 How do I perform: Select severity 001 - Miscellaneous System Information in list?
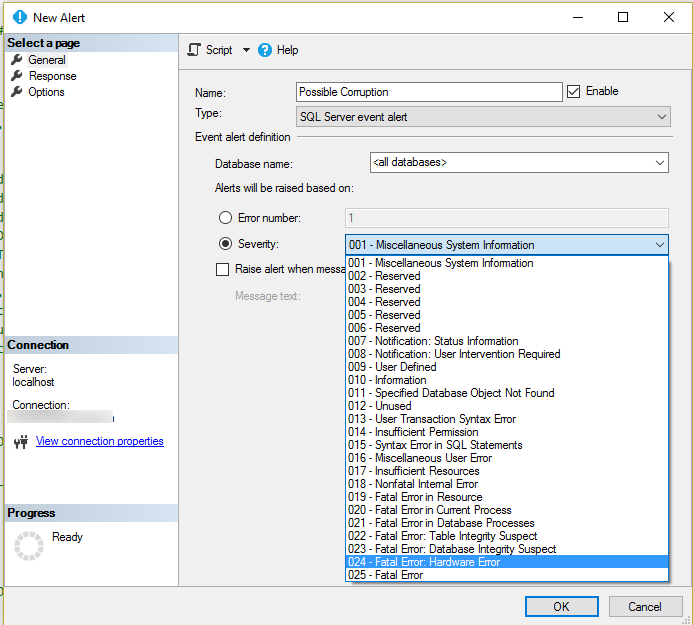pyautogui.click(x=506, y=263)
